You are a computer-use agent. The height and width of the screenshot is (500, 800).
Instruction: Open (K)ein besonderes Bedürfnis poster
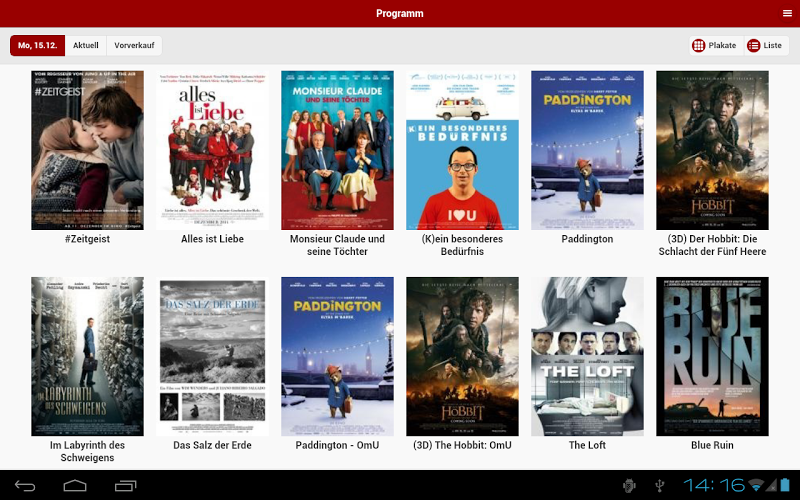462,150
